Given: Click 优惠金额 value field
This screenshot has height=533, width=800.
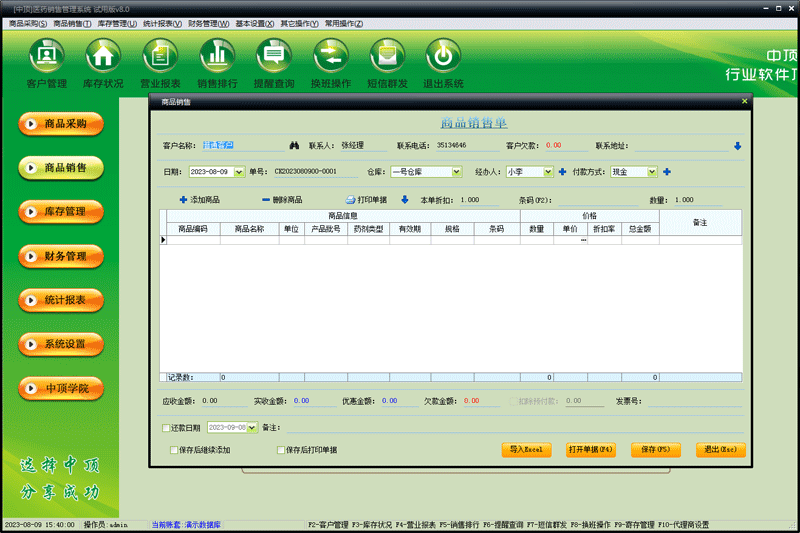Looking at the screenshot, I should coord(399,401).
